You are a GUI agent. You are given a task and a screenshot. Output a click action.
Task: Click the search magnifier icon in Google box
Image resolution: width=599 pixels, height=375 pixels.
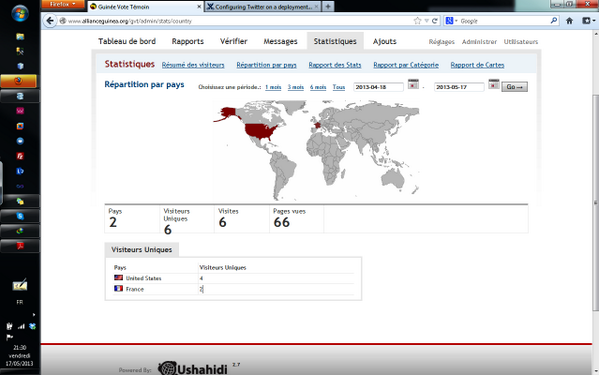(x=554, y=21)
